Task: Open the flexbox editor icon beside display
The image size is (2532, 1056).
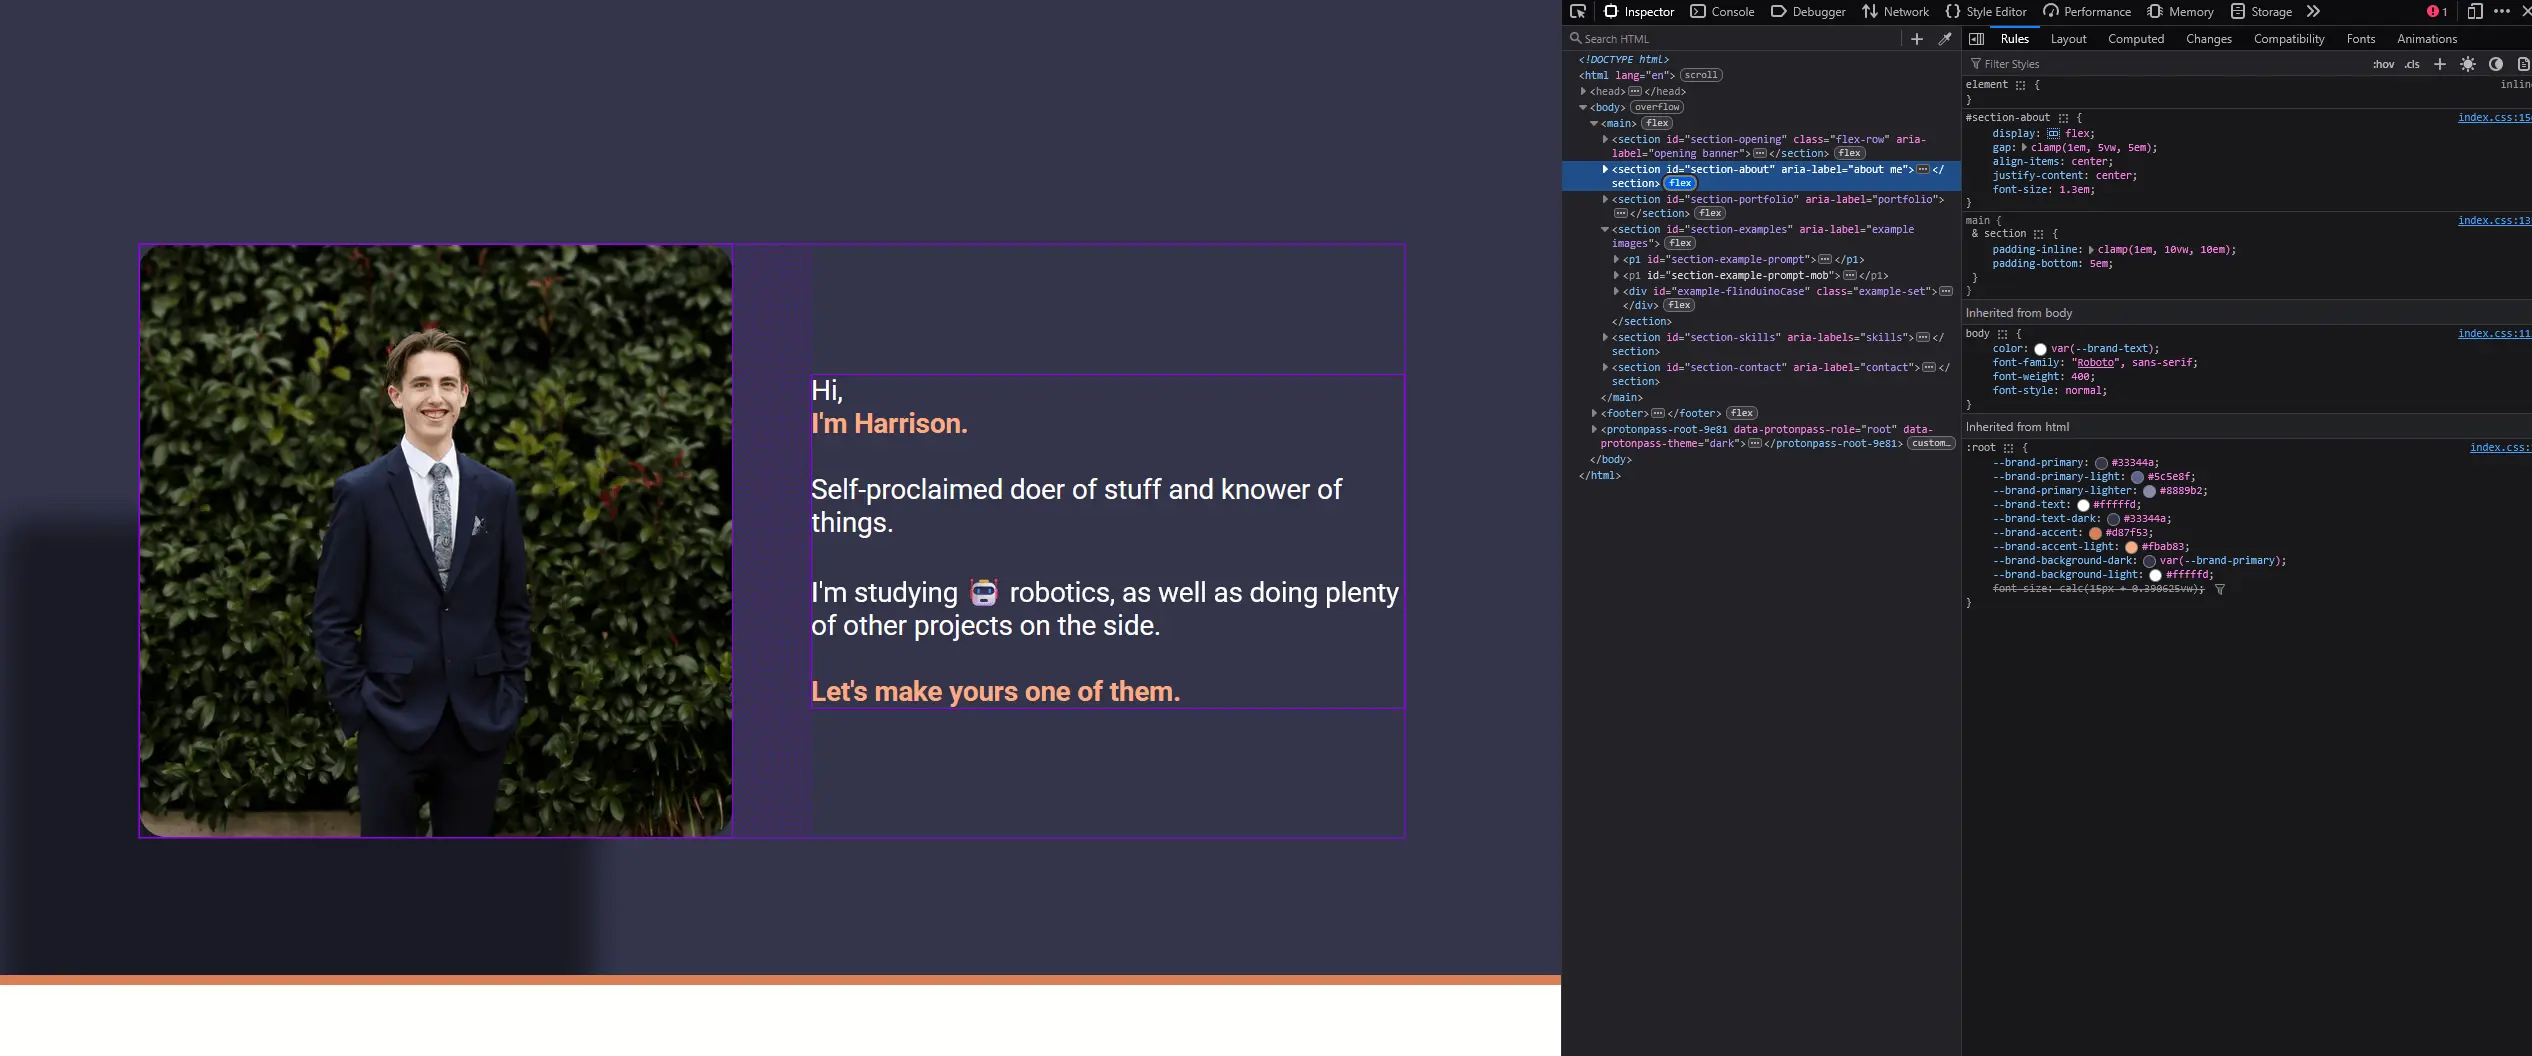Action: (2053, 134)
